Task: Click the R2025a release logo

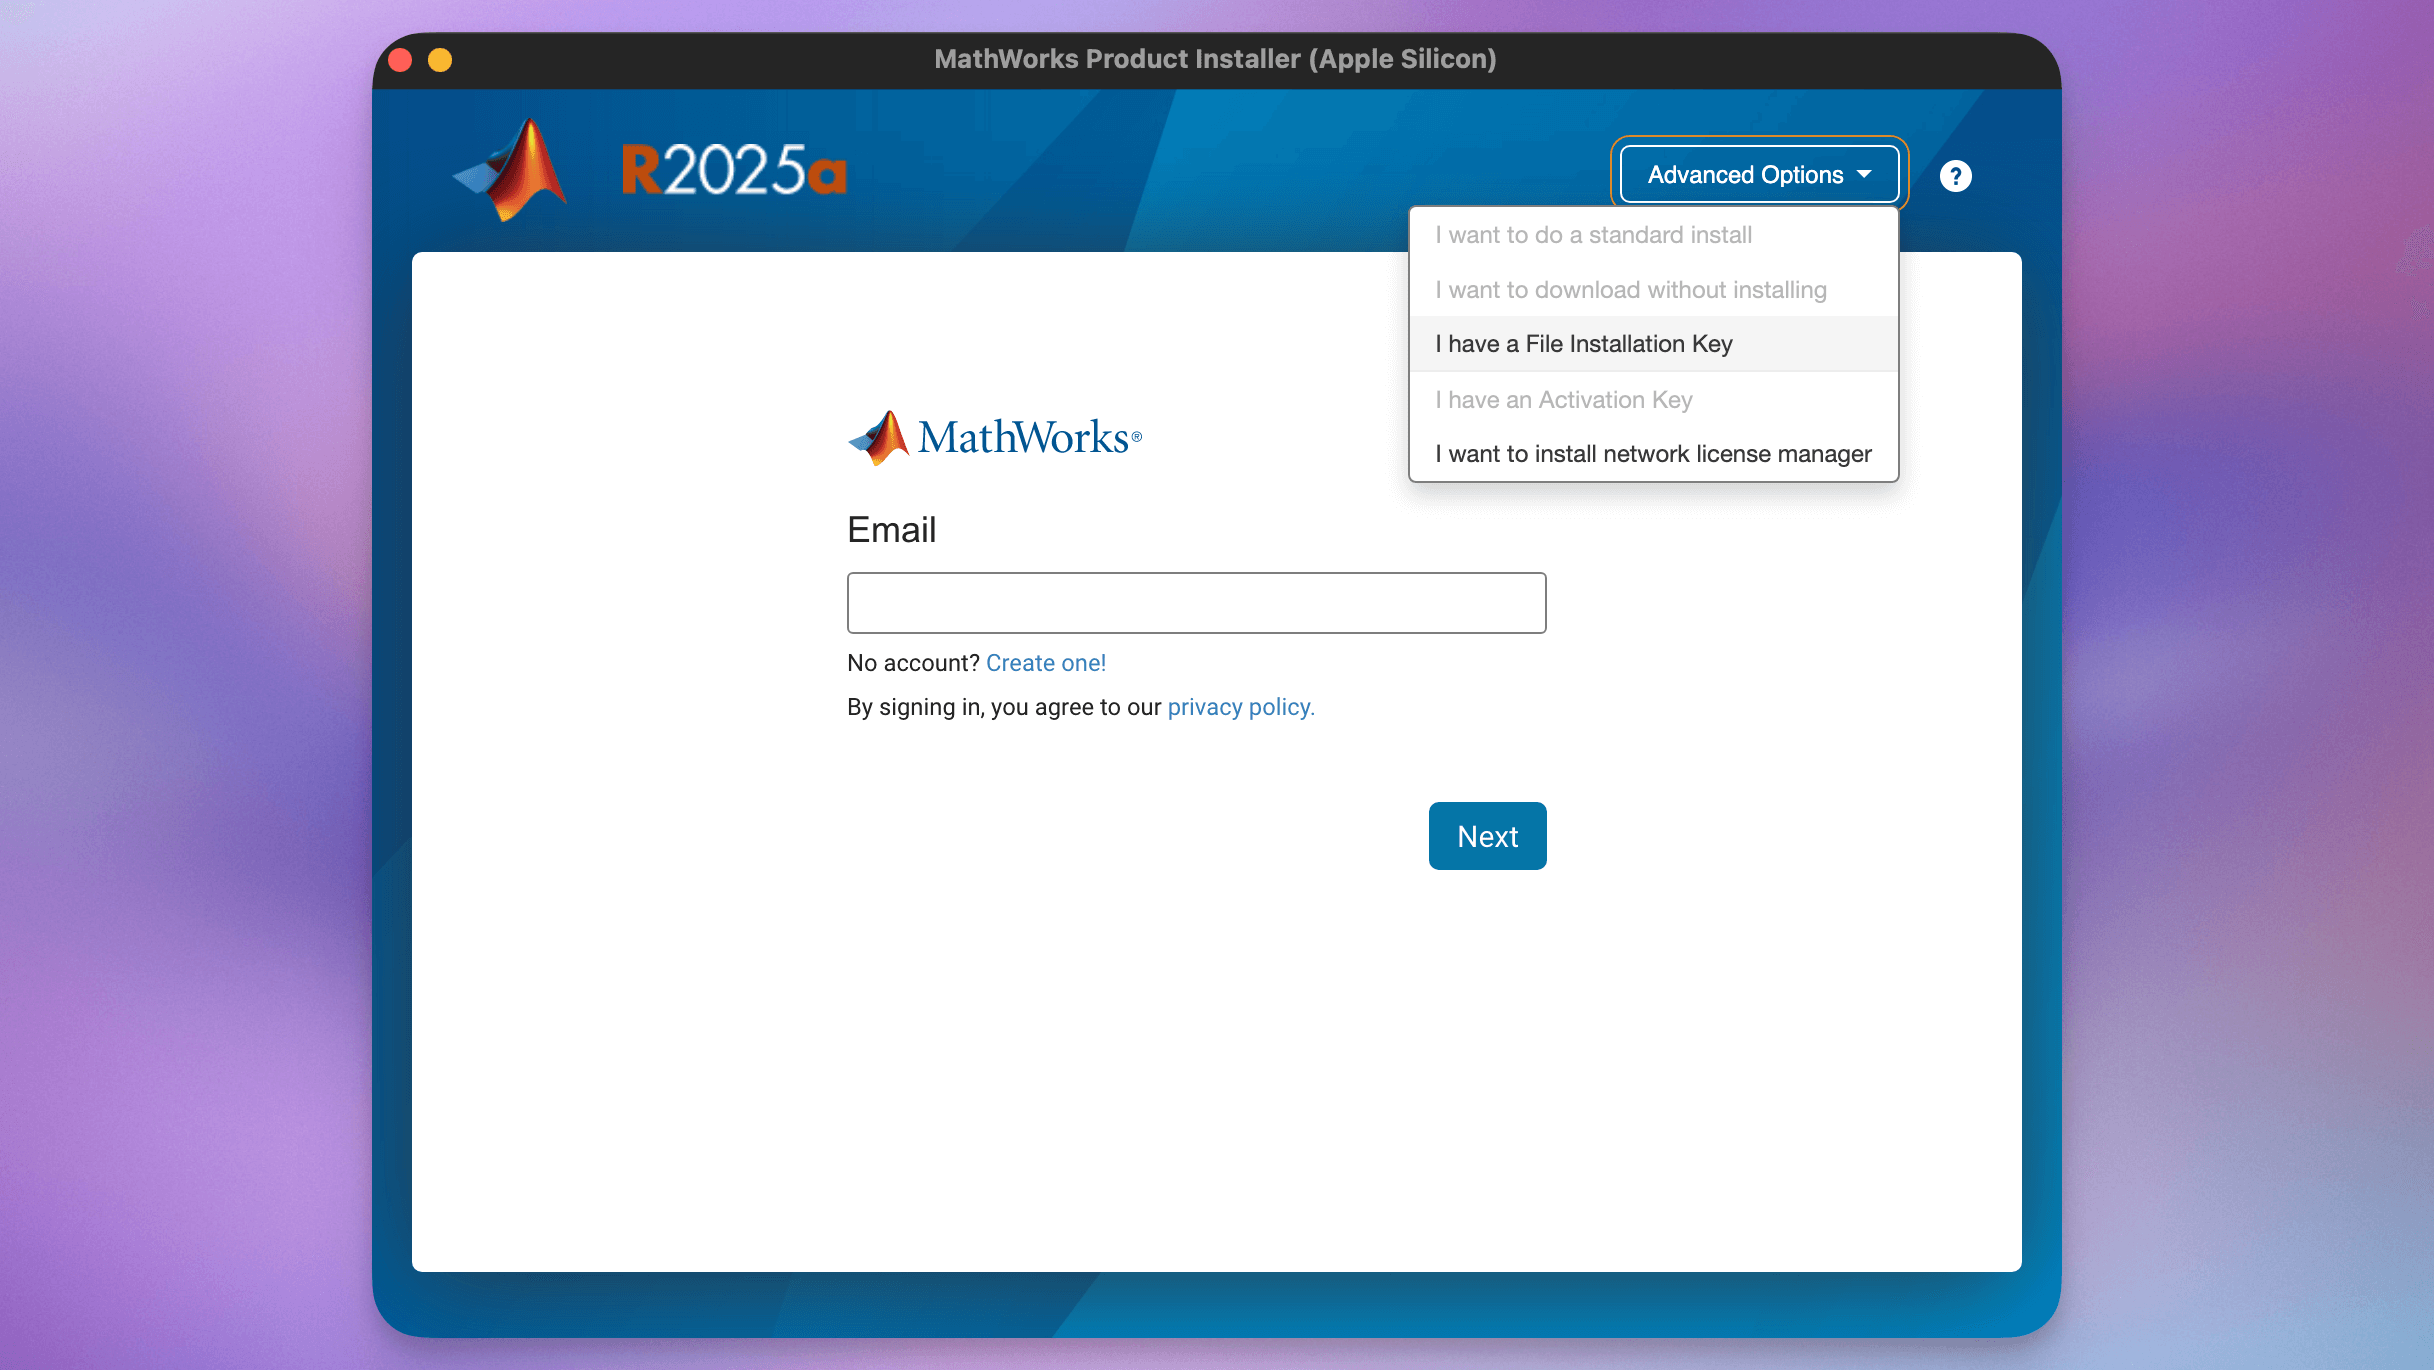Action: 734,170
